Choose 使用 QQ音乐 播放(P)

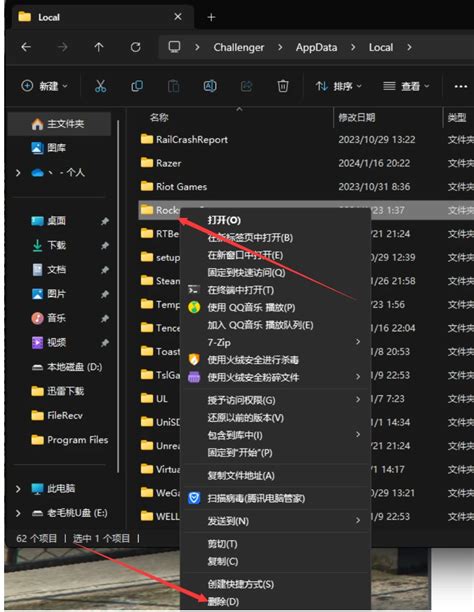click(x=251, y=308)
